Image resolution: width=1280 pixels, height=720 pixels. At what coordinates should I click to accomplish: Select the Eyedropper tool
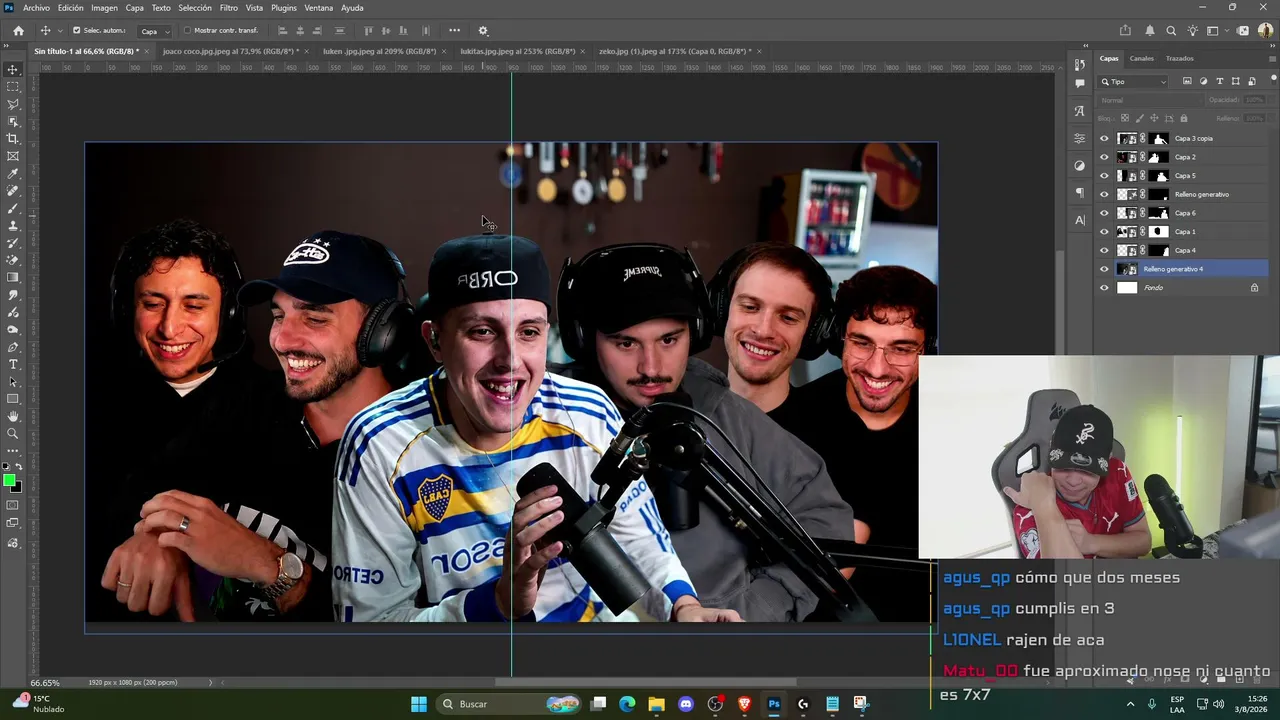pyautogui.click(x=13, y=174)
